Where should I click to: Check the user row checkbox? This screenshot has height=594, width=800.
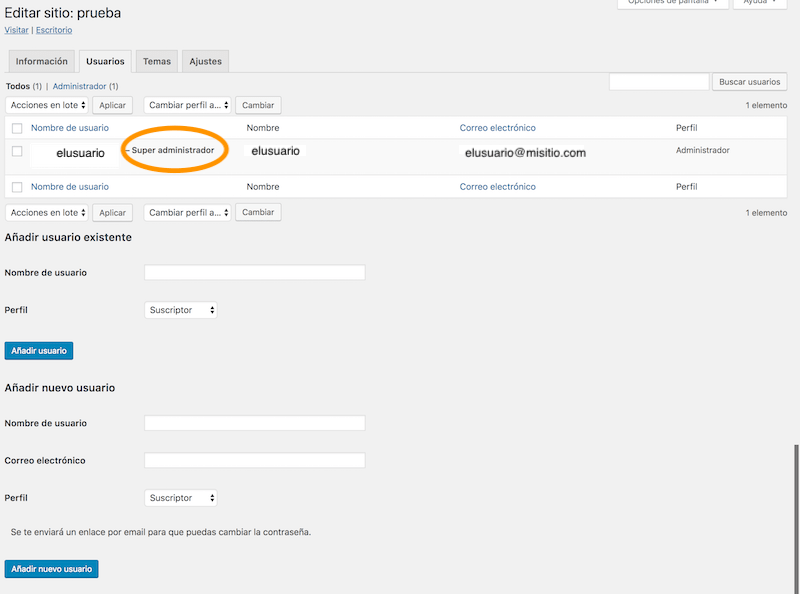point(17,151)
